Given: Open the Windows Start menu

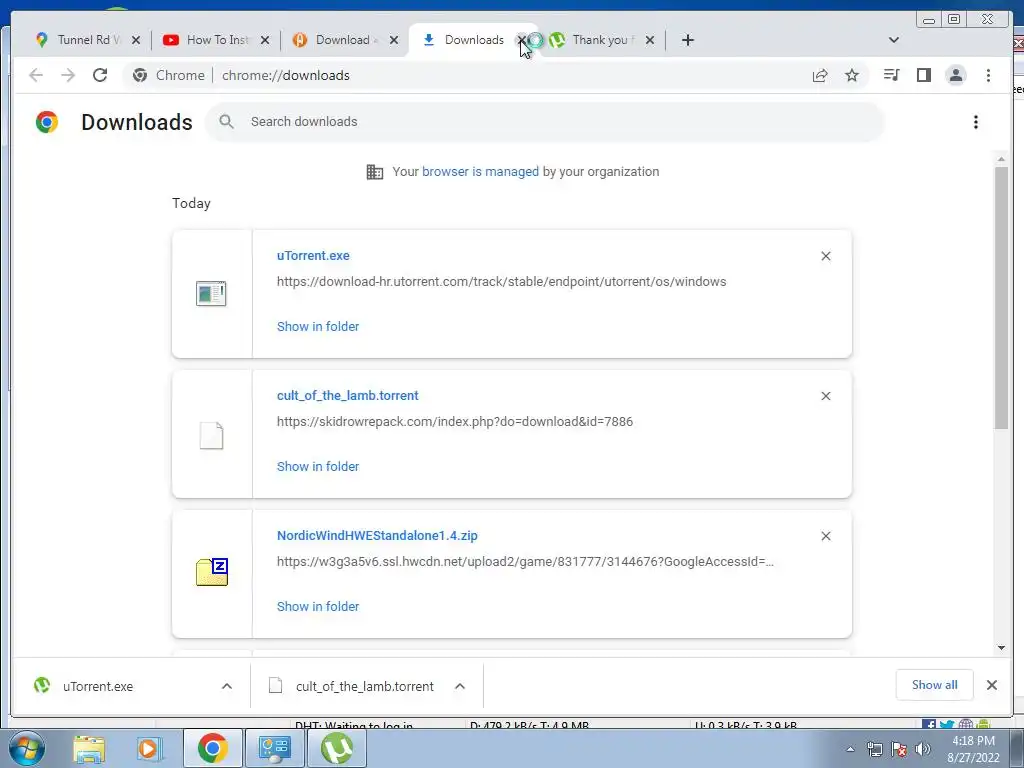Looking at the screenshot, I should coord(27,748).
